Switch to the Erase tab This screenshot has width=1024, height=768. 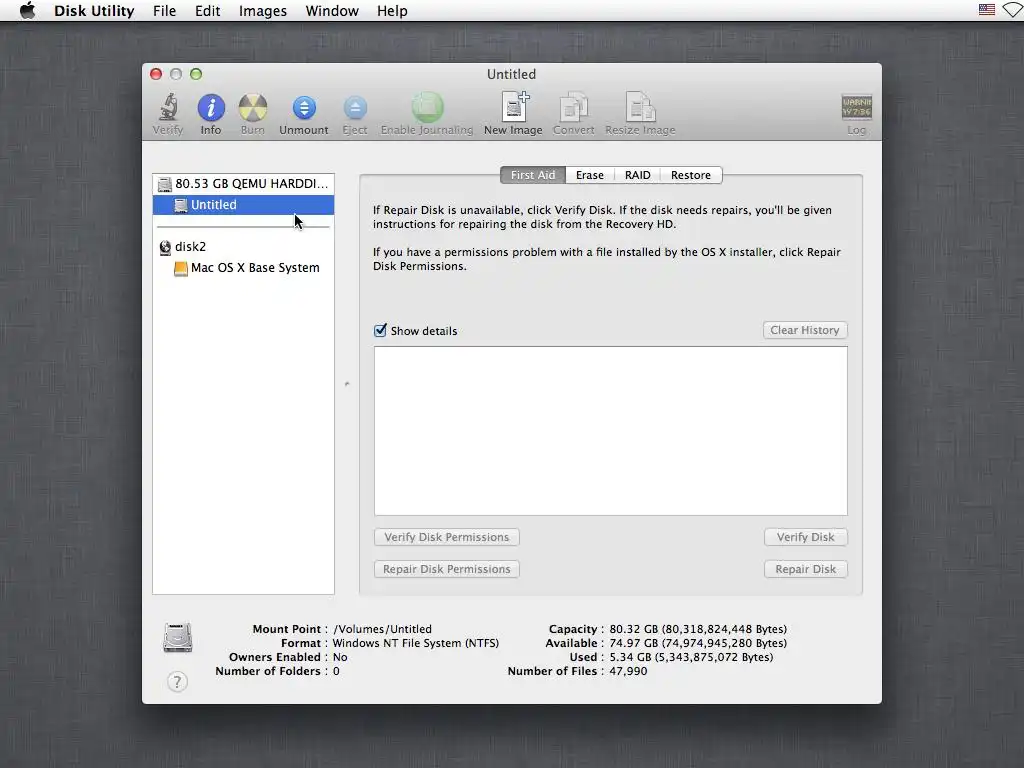click(590, 175)
